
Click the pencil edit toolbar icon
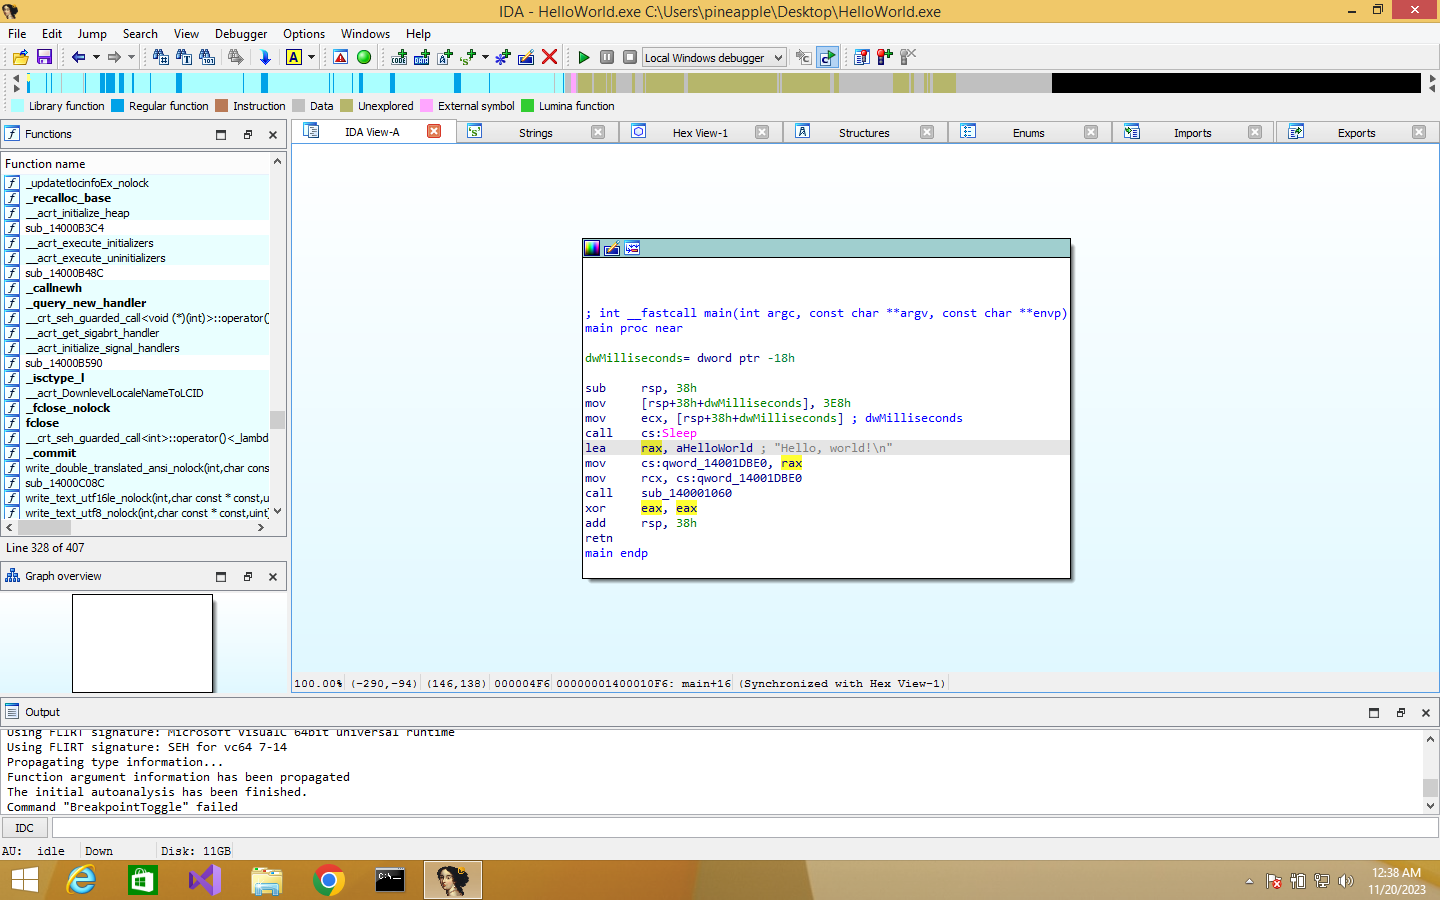click(526, 57)
